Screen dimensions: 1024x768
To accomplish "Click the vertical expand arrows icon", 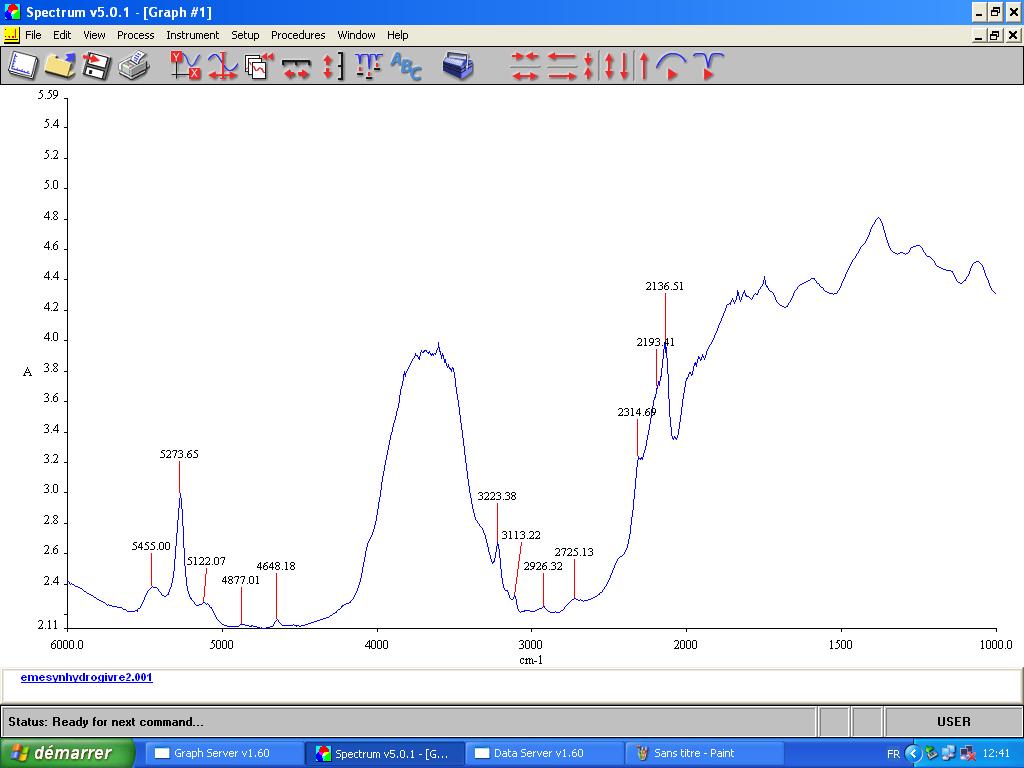I will coord(332,66).
